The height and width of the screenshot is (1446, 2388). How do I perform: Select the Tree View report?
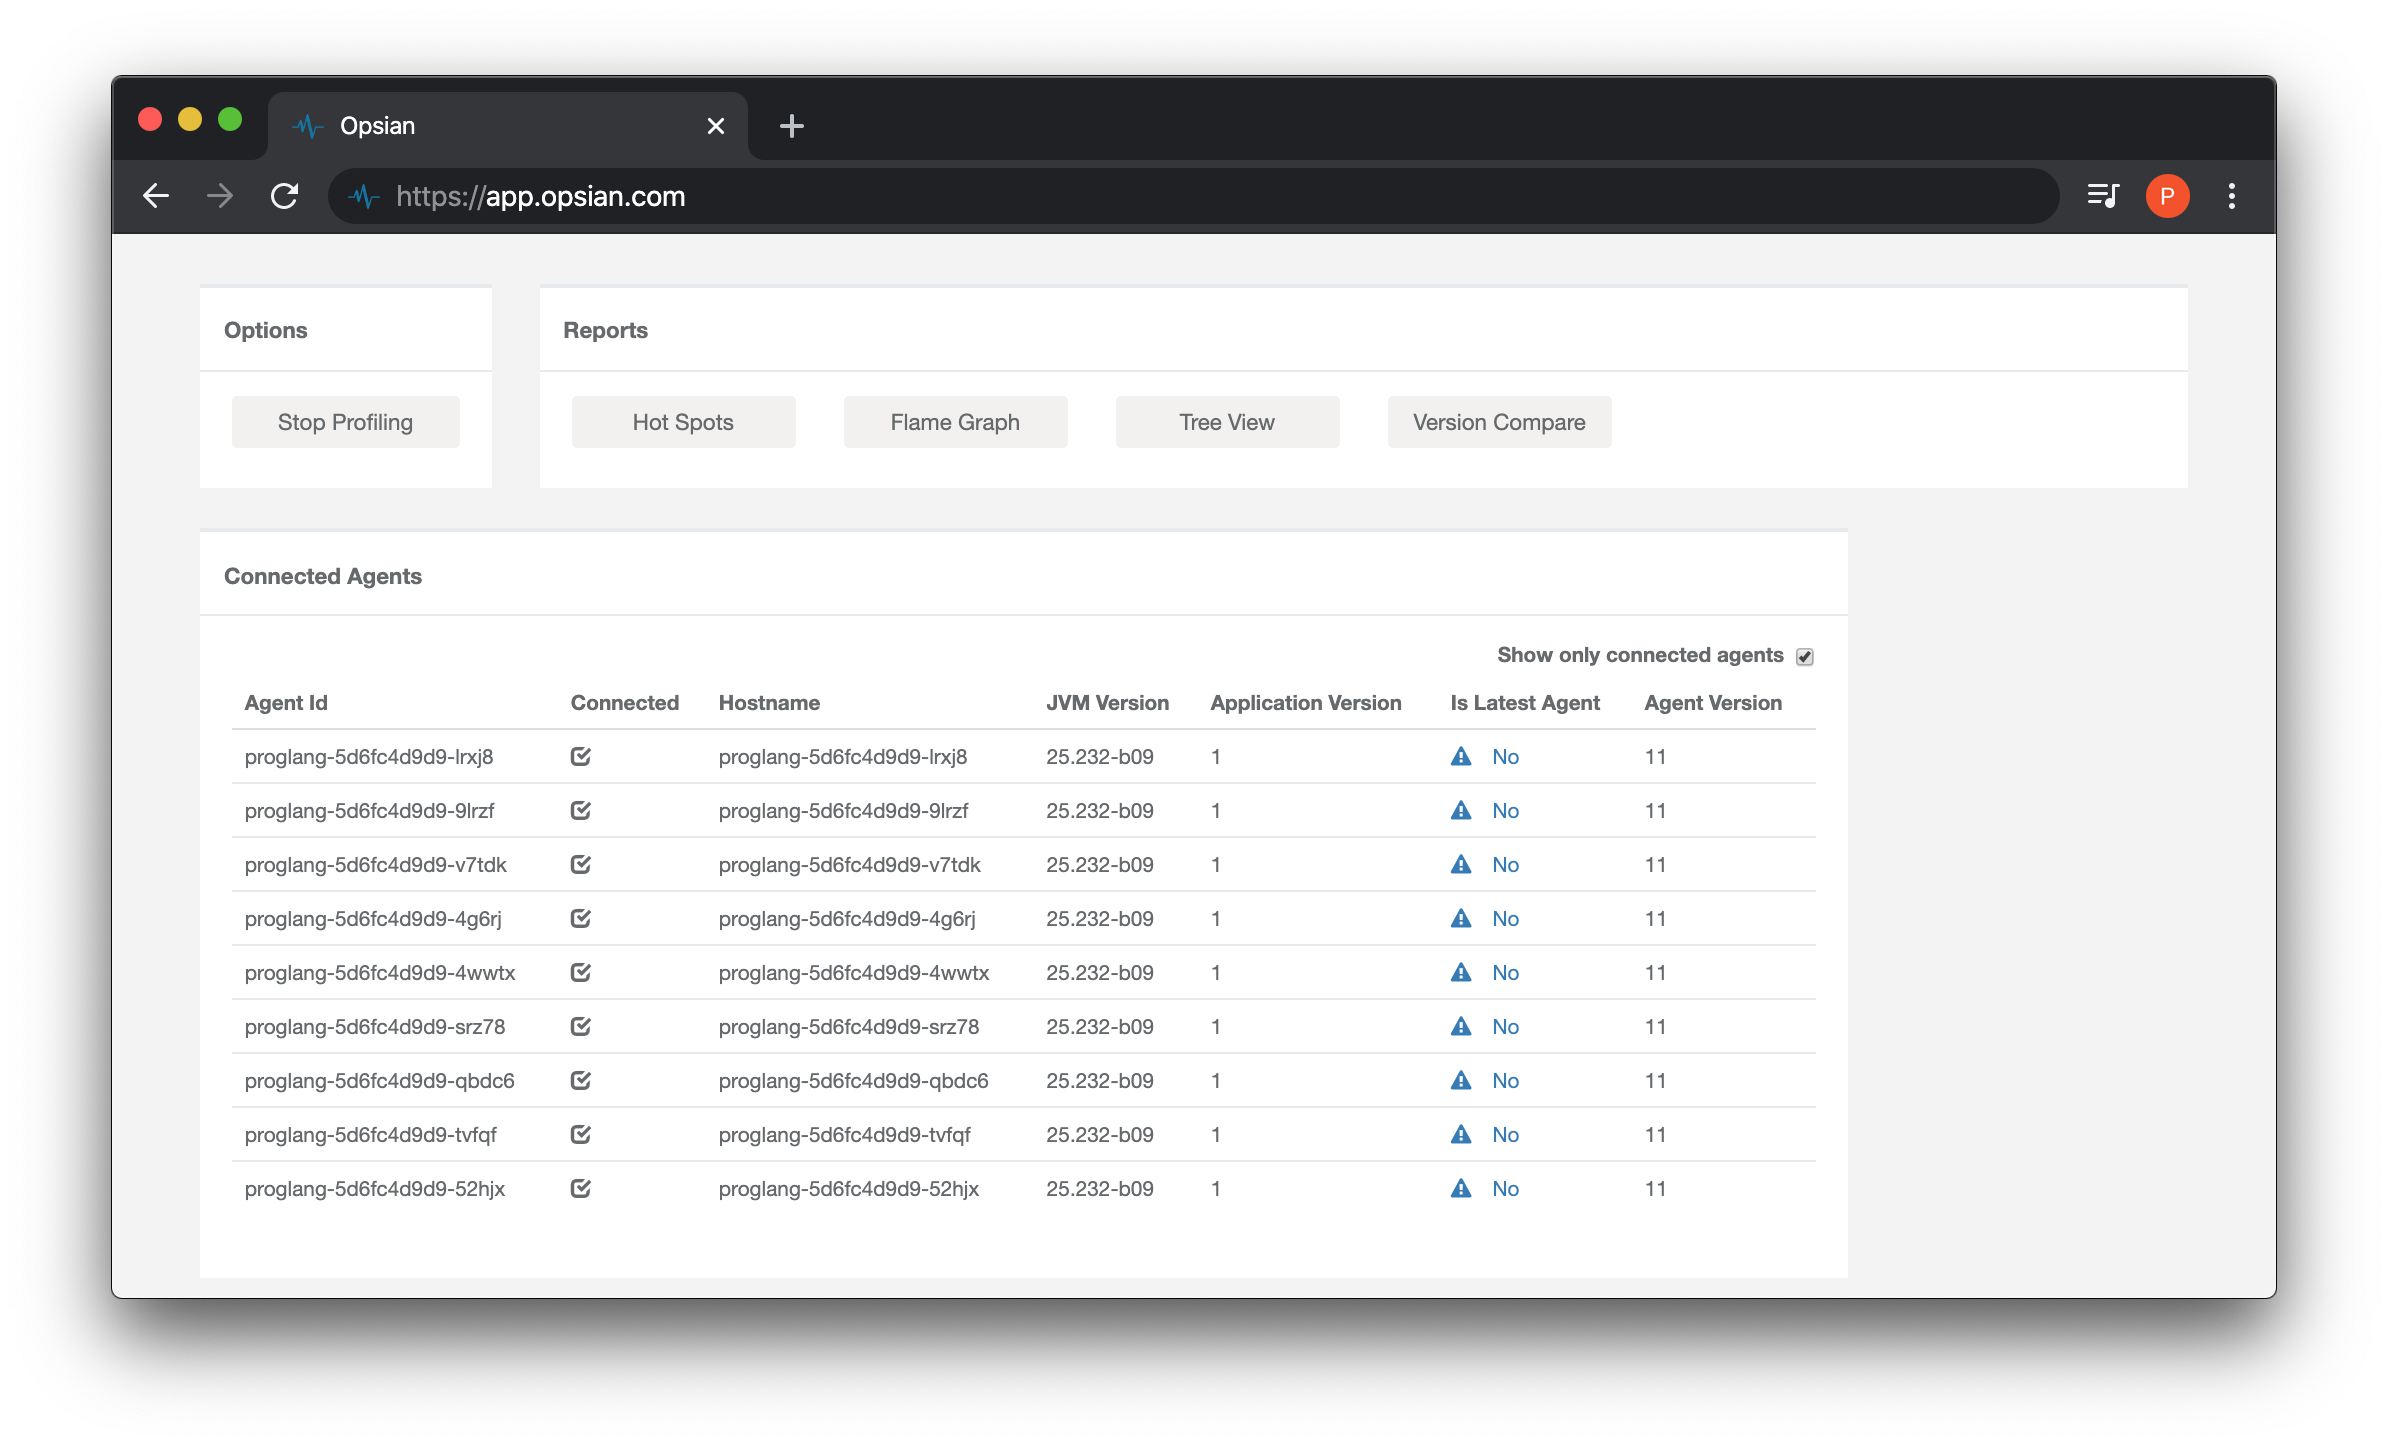[x=1226, y=421]
